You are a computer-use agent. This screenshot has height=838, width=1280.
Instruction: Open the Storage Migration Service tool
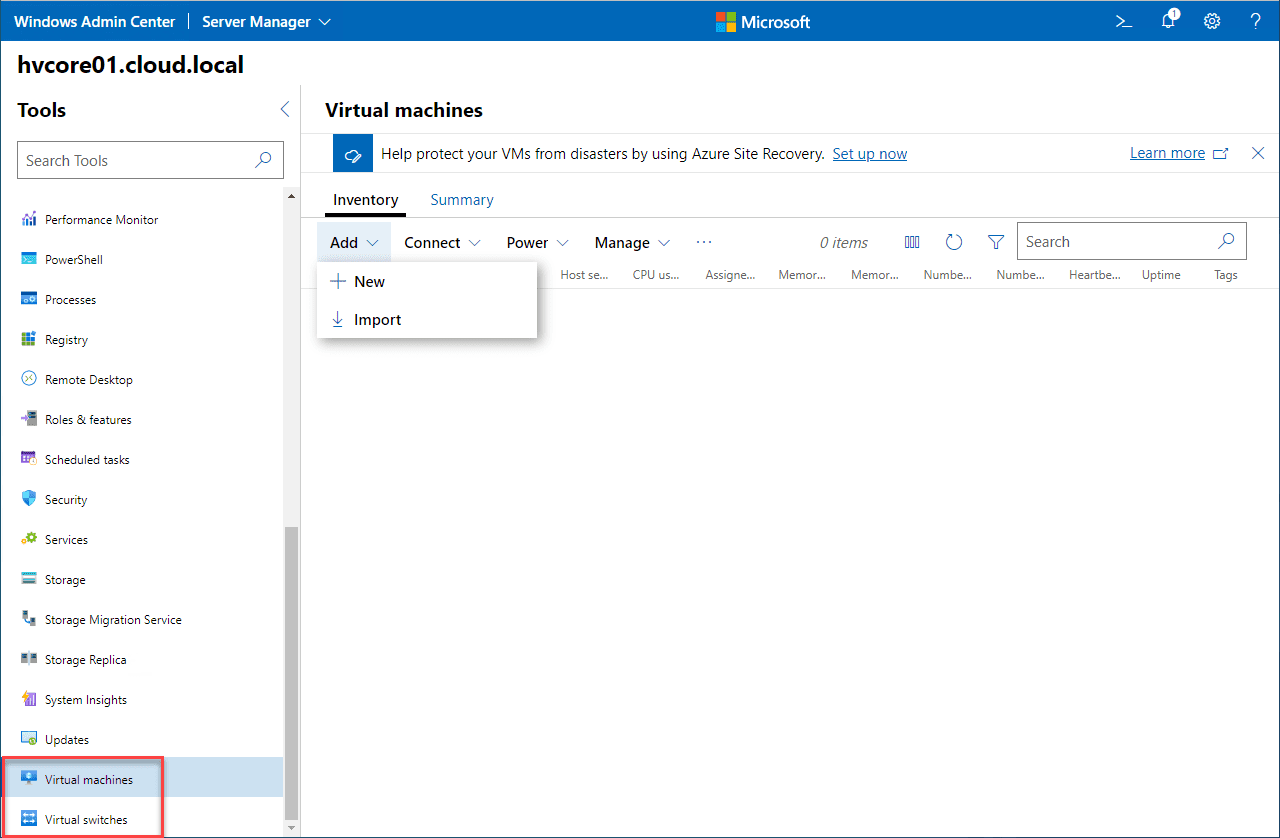[x=142, y=620]
